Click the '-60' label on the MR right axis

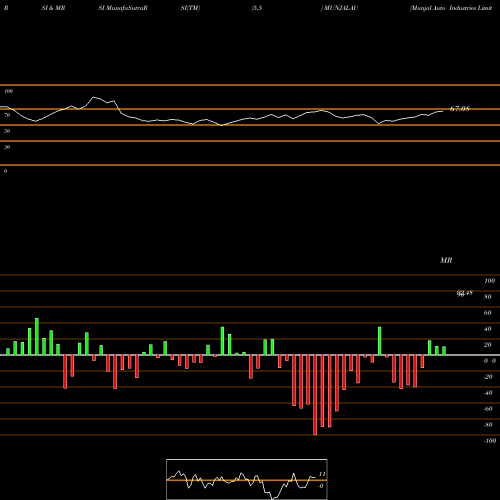(x=488, y=409)
